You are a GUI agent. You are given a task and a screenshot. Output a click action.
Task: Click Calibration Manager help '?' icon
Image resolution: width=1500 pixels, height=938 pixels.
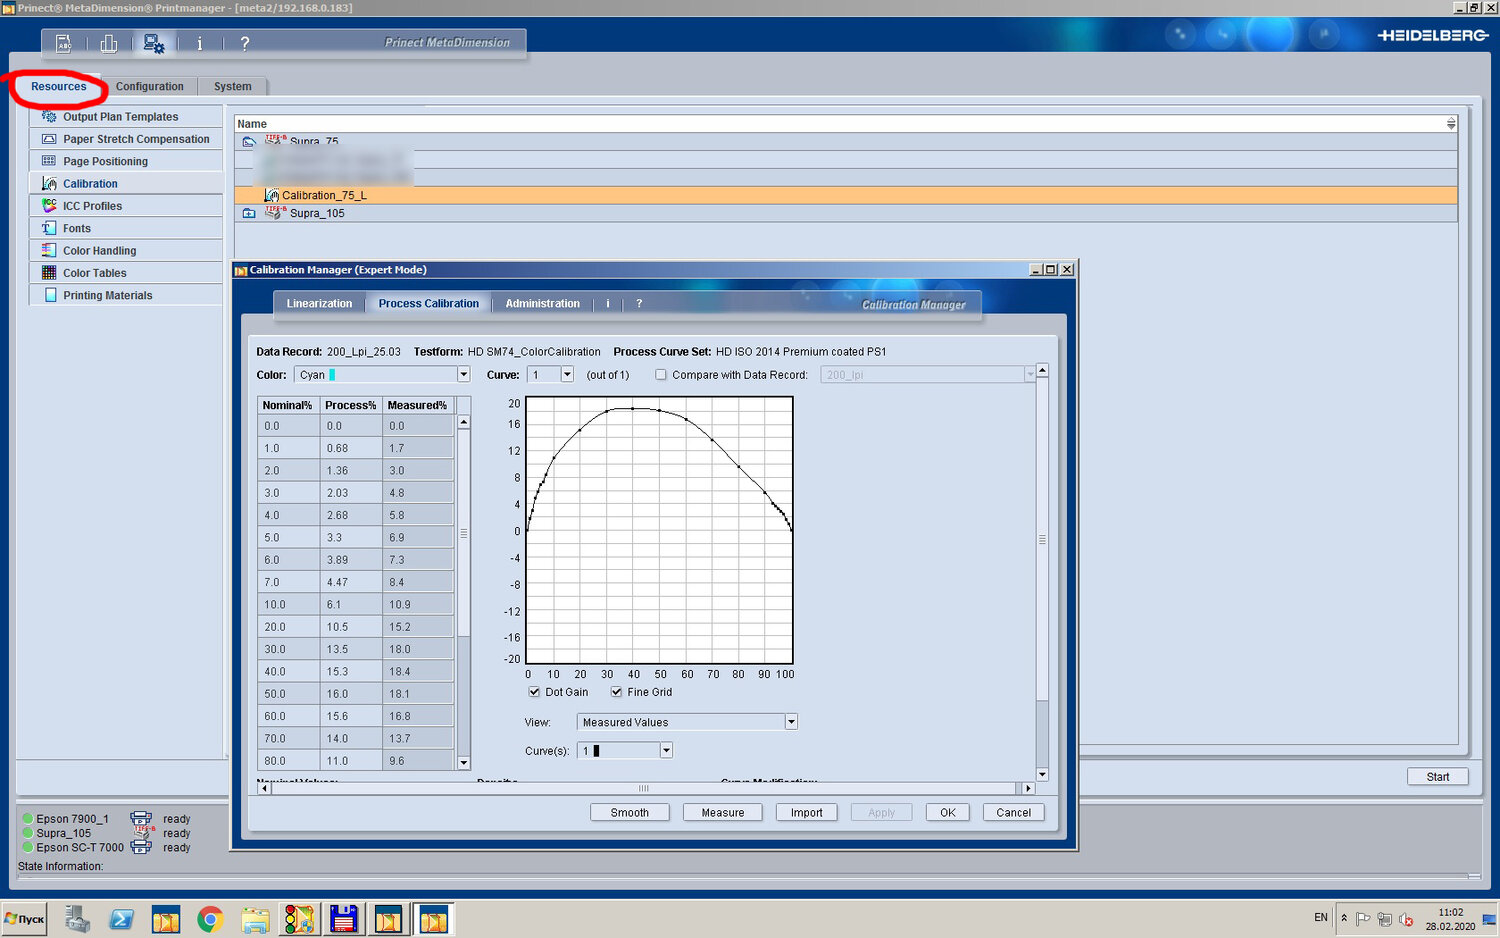click(x=639, y=304)
